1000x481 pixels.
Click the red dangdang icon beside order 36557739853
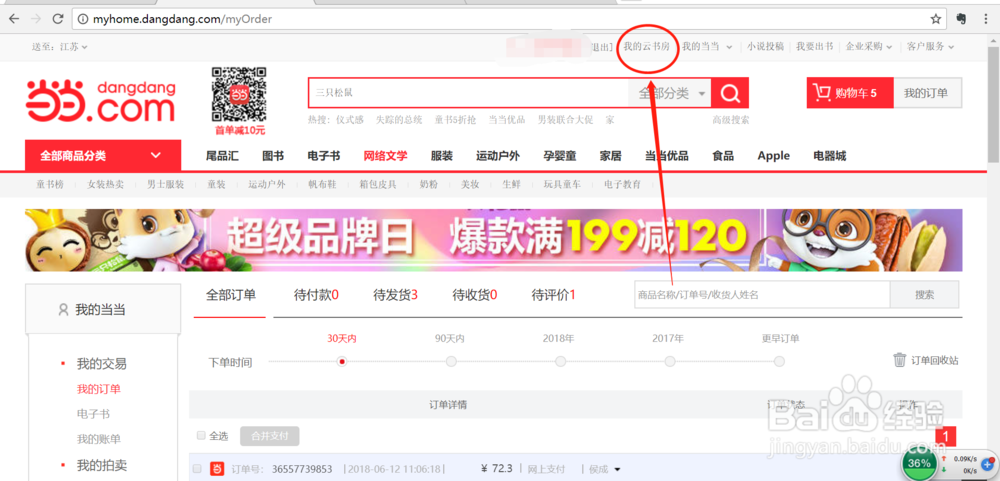[x=217, y=469]
